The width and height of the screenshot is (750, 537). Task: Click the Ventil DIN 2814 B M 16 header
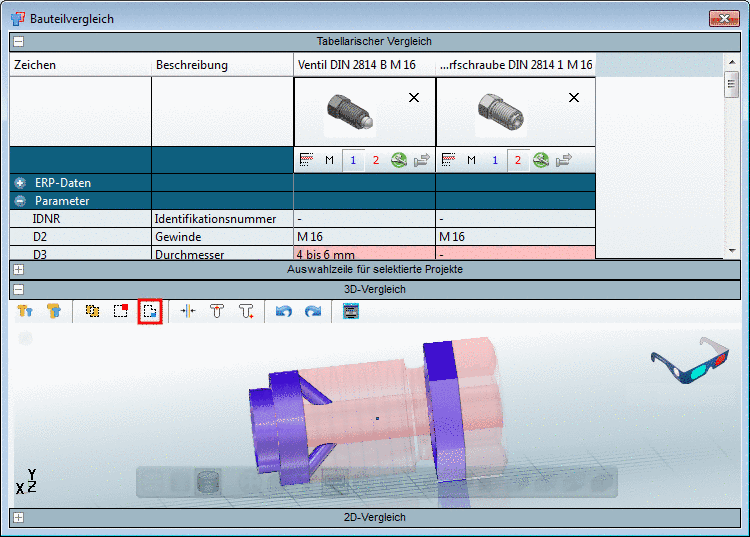pyautogui.click(x=364, y=65)
